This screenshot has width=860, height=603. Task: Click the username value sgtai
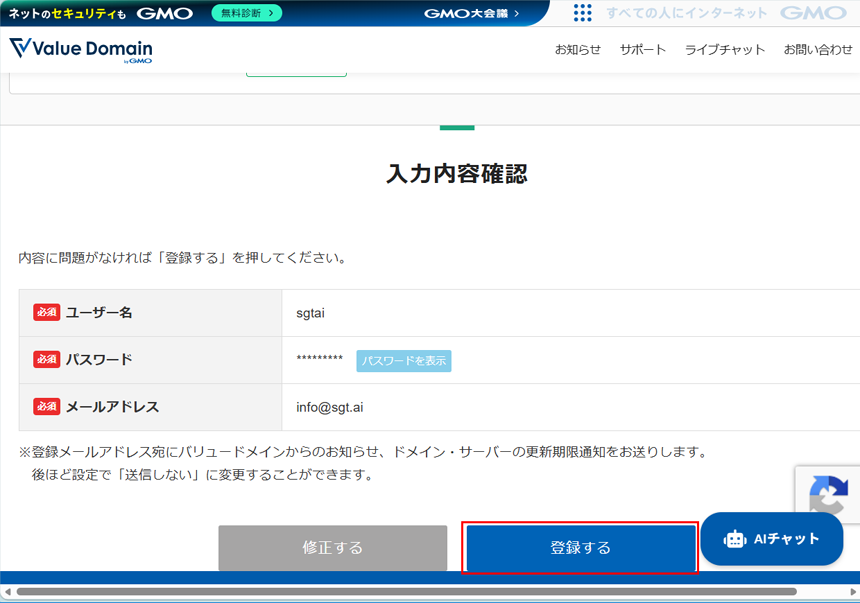pyautogui.click(x=310, y=313)
